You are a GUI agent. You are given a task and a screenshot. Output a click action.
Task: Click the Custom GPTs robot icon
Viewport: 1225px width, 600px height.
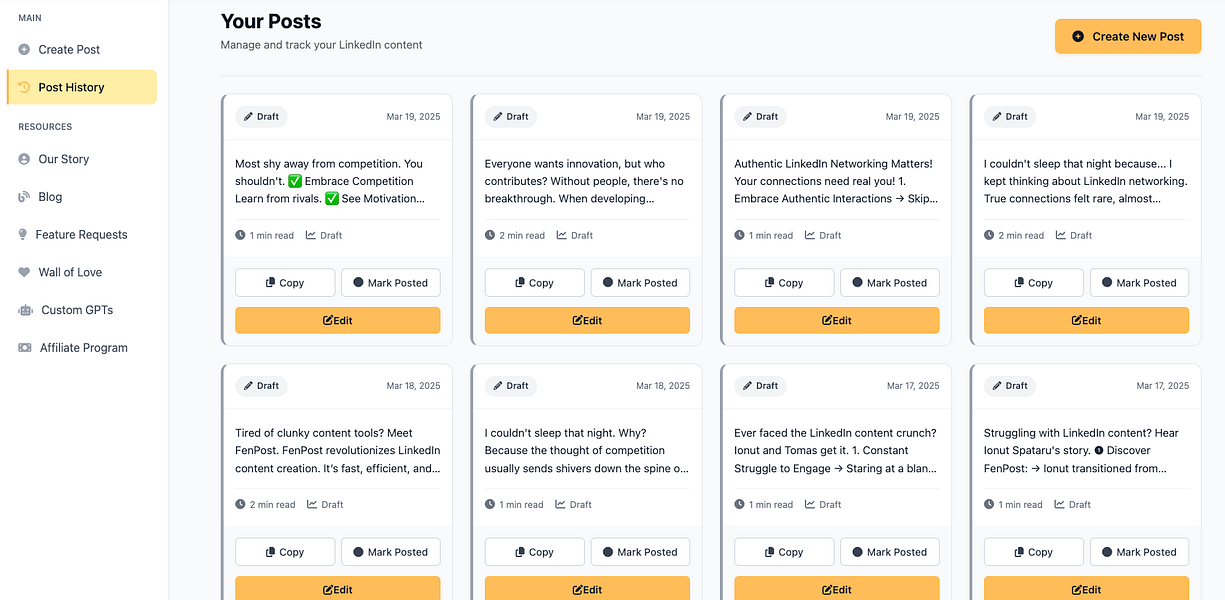tap(25, 310)
